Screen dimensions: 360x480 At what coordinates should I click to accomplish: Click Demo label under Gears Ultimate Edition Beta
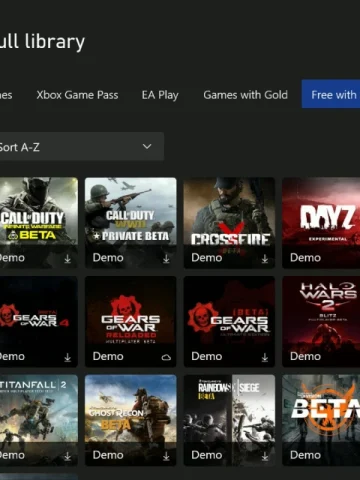tap(207, 356)
